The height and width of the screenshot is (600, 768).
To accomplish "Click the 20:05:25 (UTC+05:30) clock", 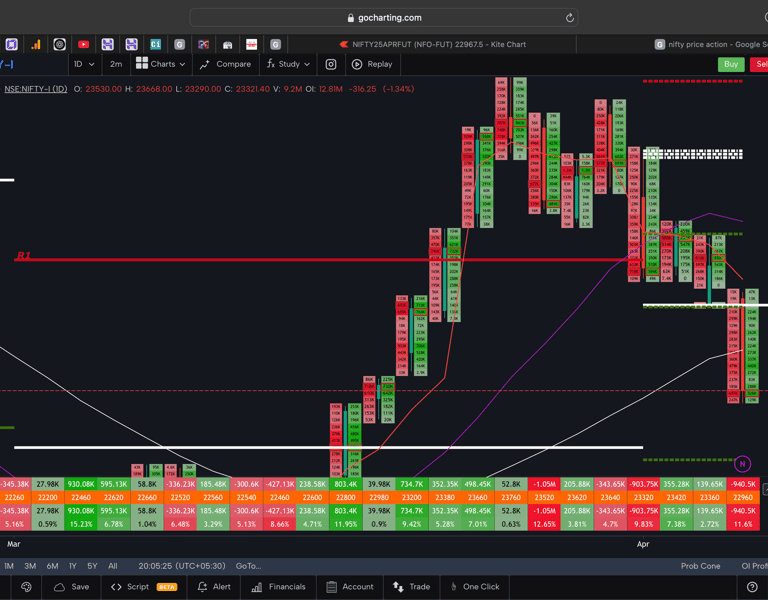I will (x=182, y=566).
